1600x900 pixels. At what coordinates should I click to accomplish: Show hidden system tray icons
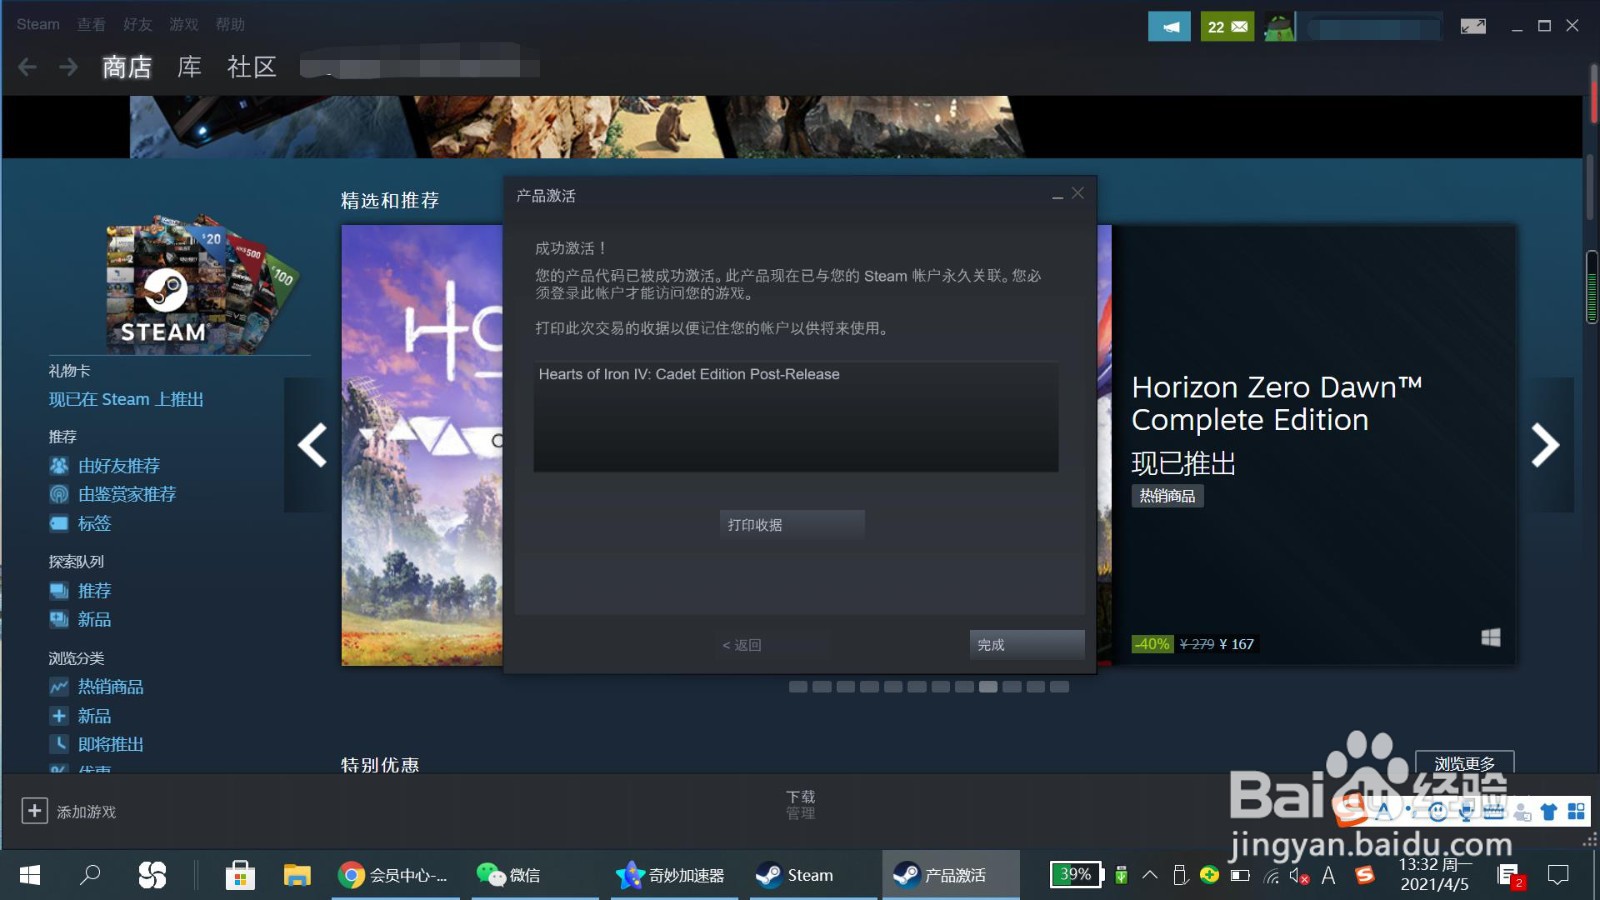click(1150, 875)
